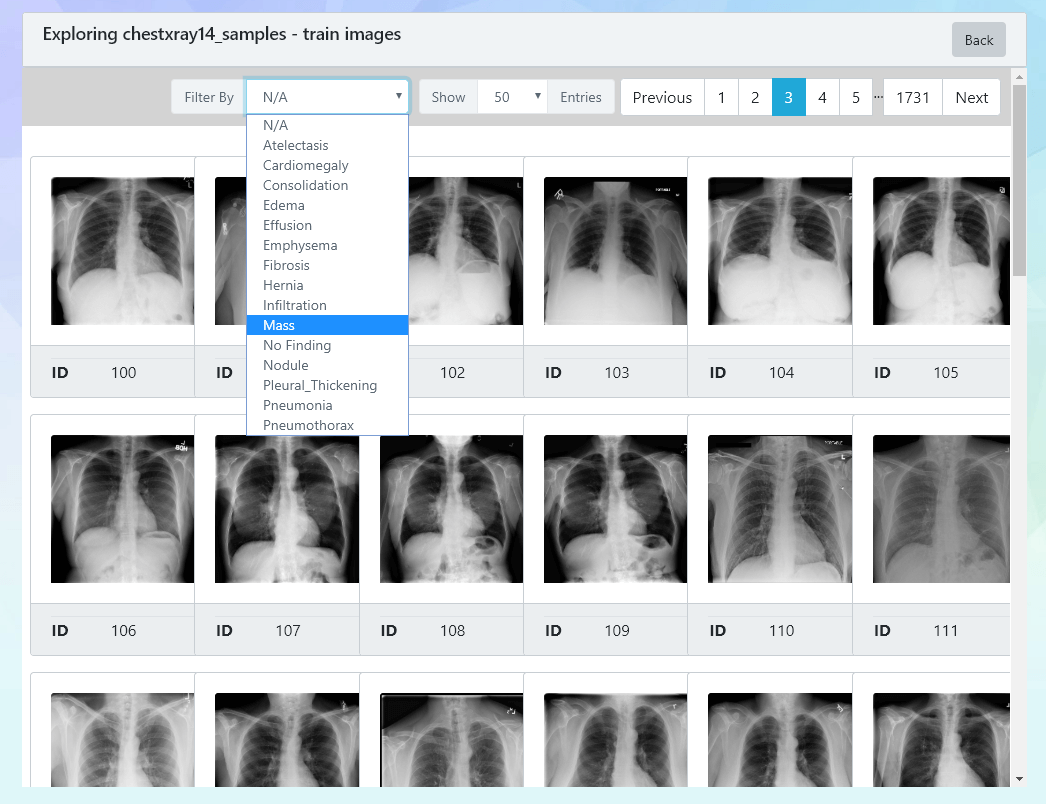Open chest X-ray thumbnail ID 105
This screenshot has height=804, width=1046.
pos(941,251)
